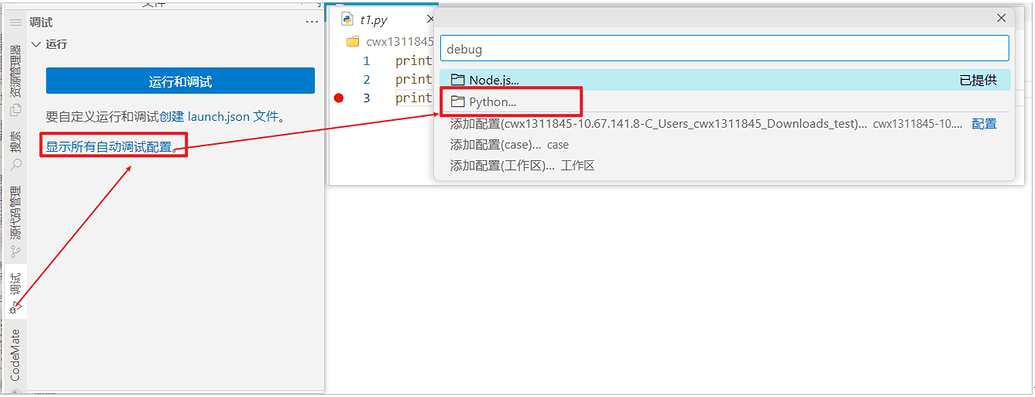Open the hamburger menu above the sidebar tabs
The width and height of the screenshot is (1035, 397).
coord(16,22)
